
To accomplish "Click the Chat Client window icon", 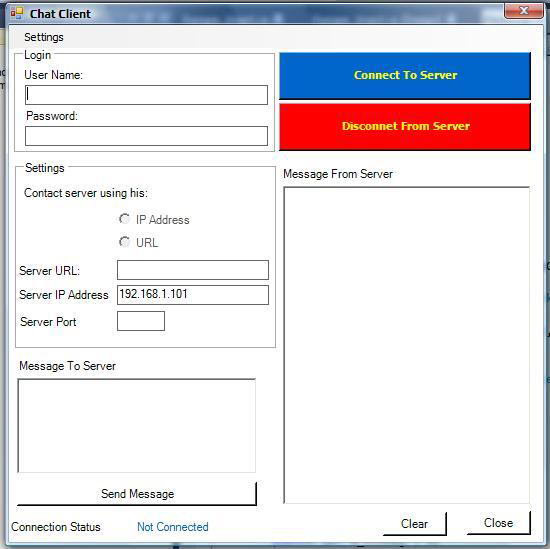I will (16, 13).
